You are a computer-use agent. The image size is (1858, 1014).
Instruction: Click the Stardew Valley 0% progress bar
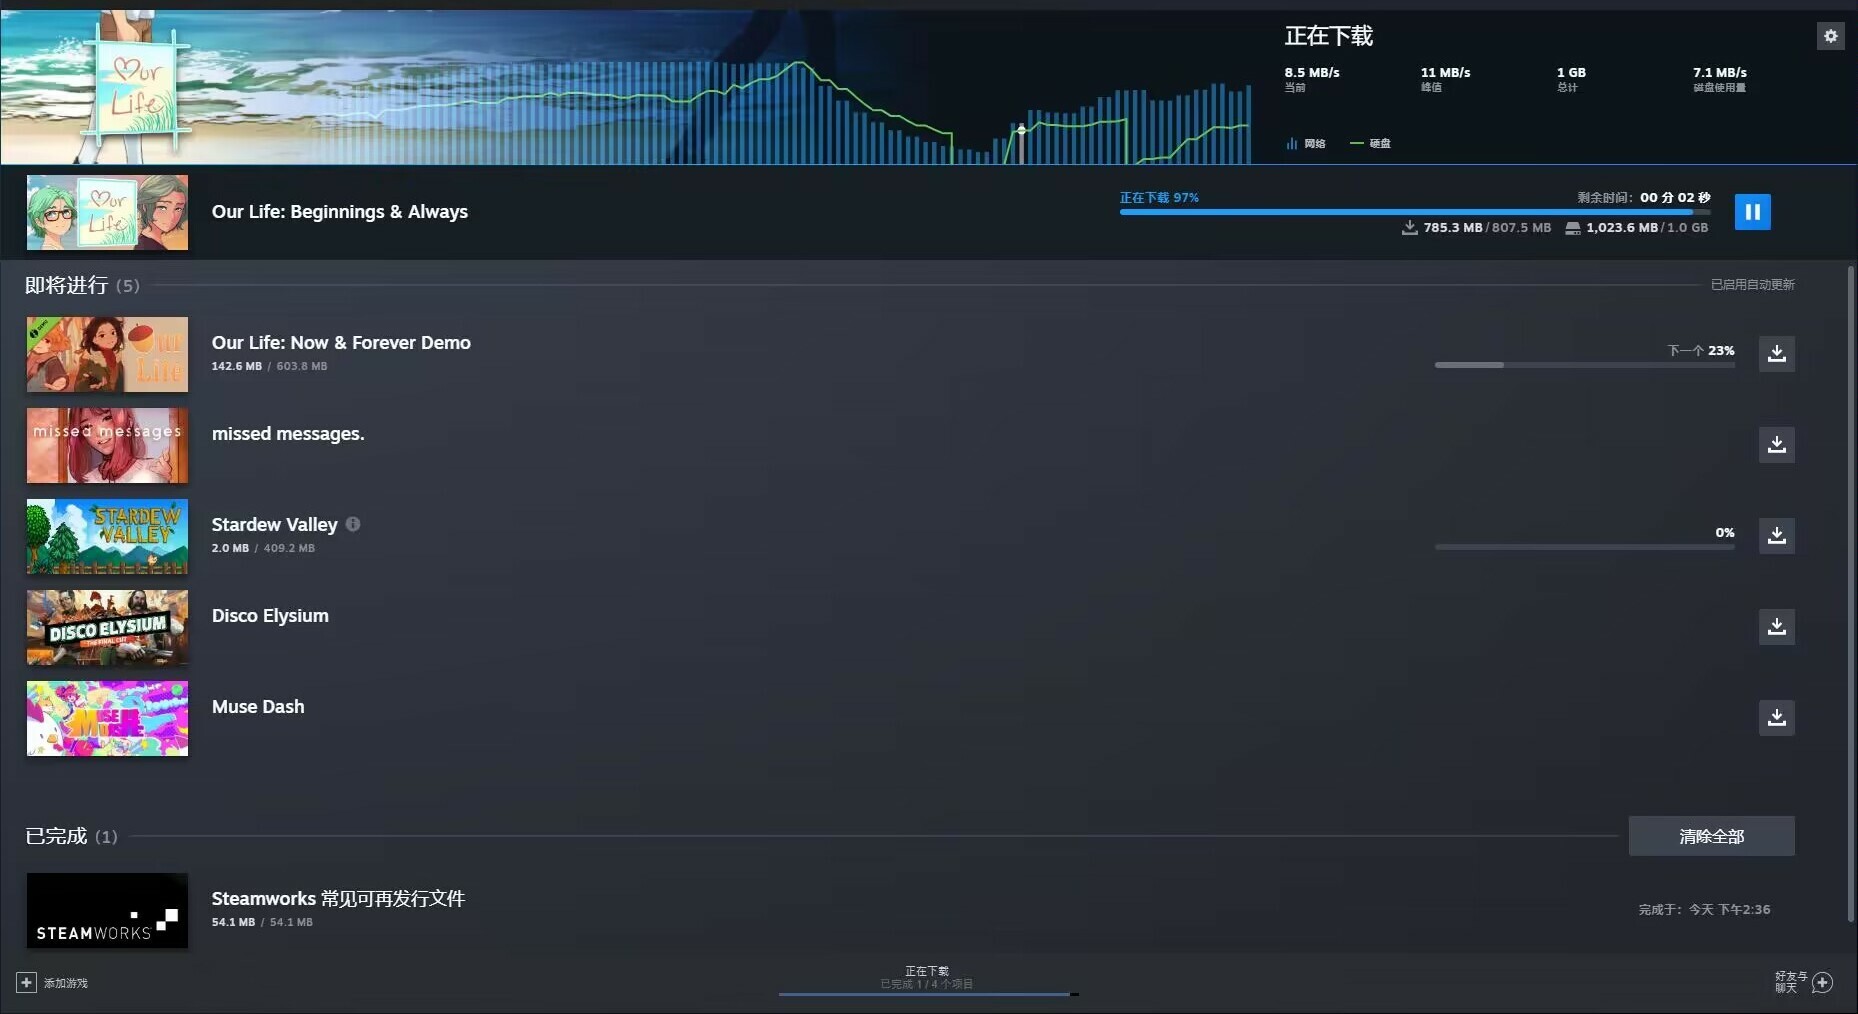pos(1585,547)
